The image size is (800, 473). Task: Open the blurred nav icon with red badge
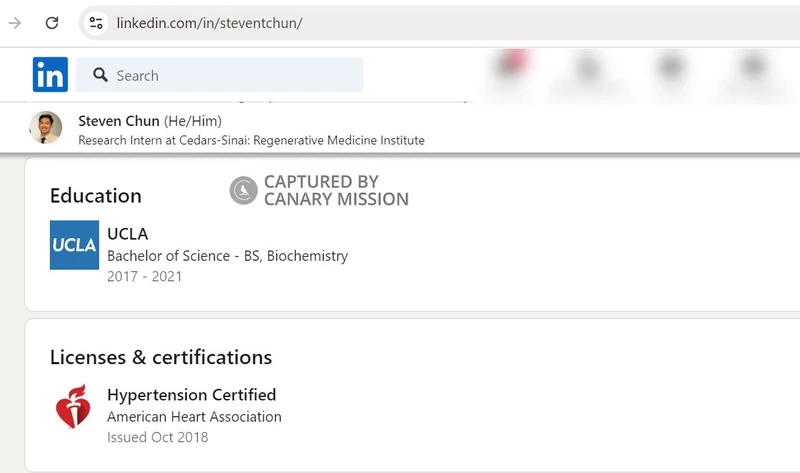(x=512, y=69)
